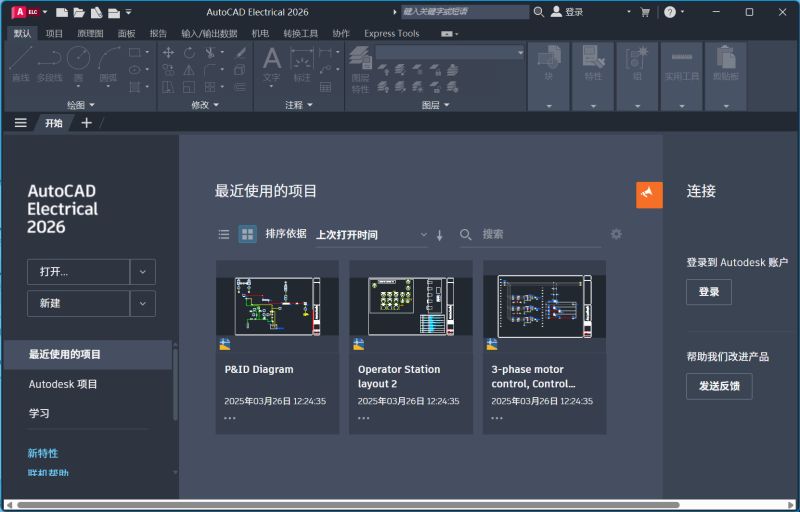
Task: Open the dropdown arrow beside the help icon
Action: [x=683, y=12]
